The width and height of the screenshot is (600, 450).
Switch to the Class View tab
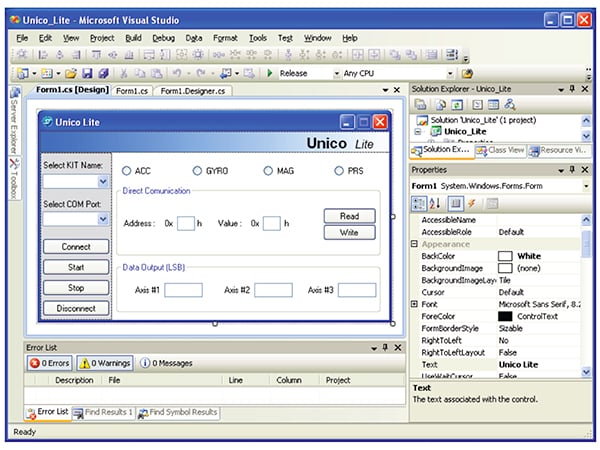(501, 150)
